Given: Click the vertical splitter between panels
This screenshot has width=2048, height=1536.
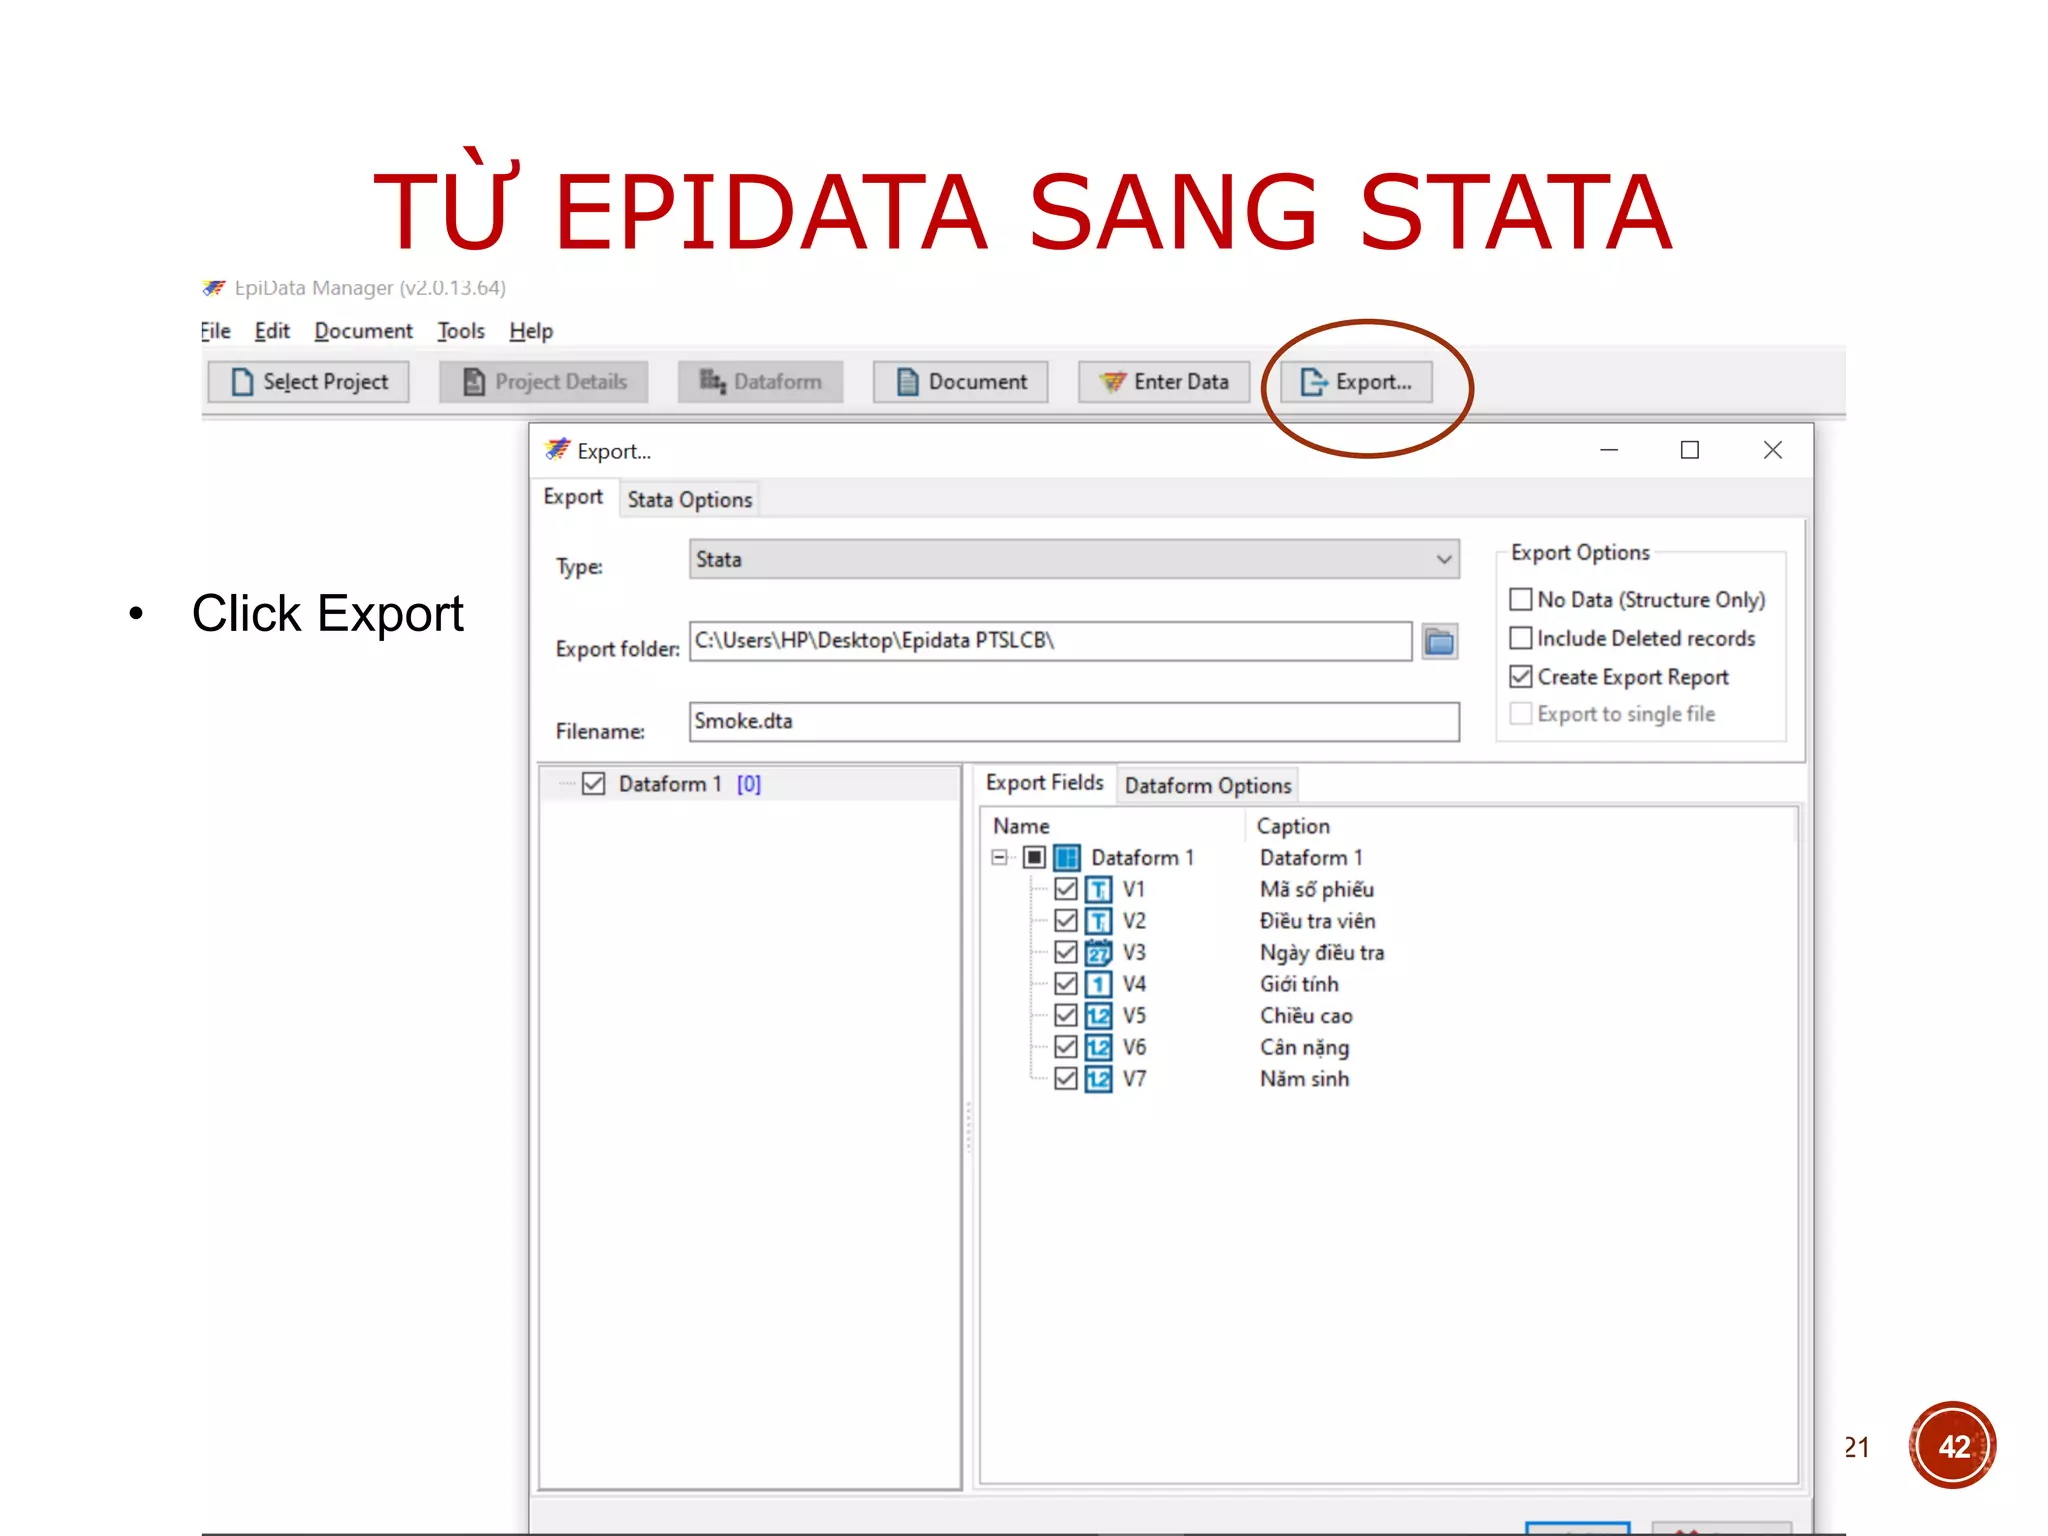Looking at the screenshot, I should point(969,1128).
